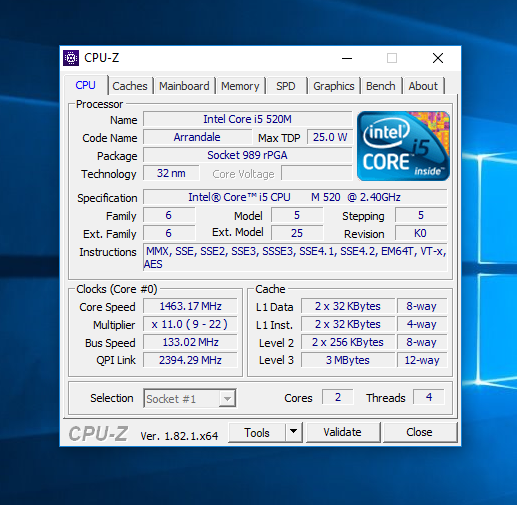Click the Core Speed value 1463.17 MHz
This screenshot has height=505, width=517.
[190, 306]
